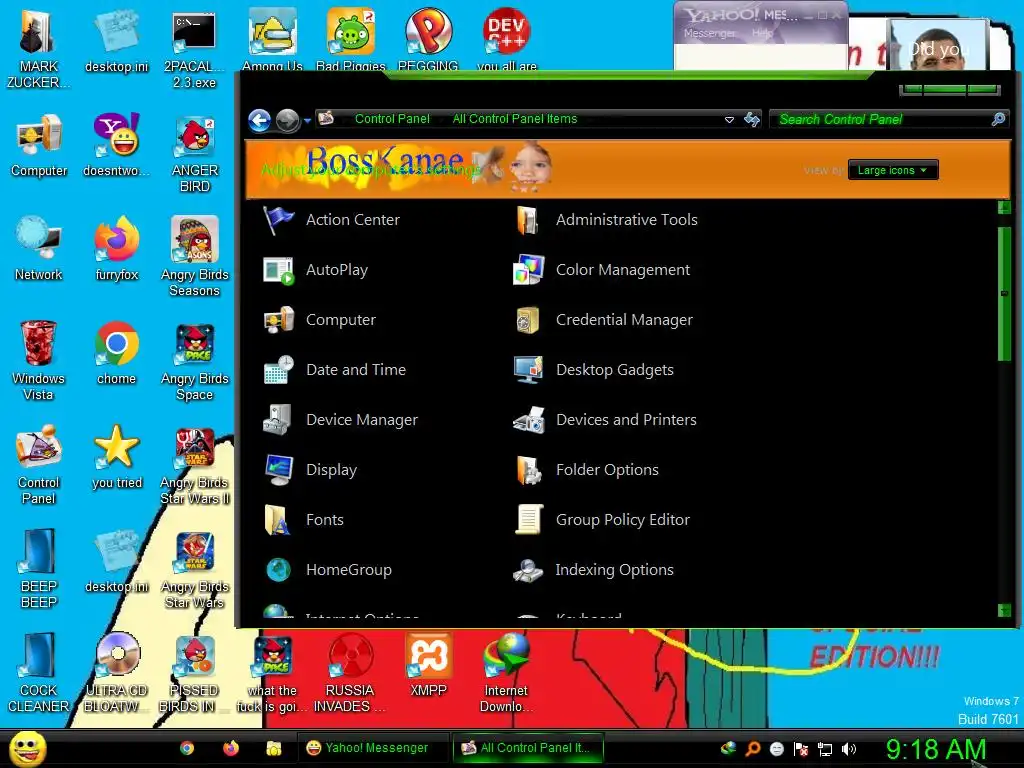Switch to All Control Panel Items taskbar button
1024x768 pixels.
[x=528, y=748]
